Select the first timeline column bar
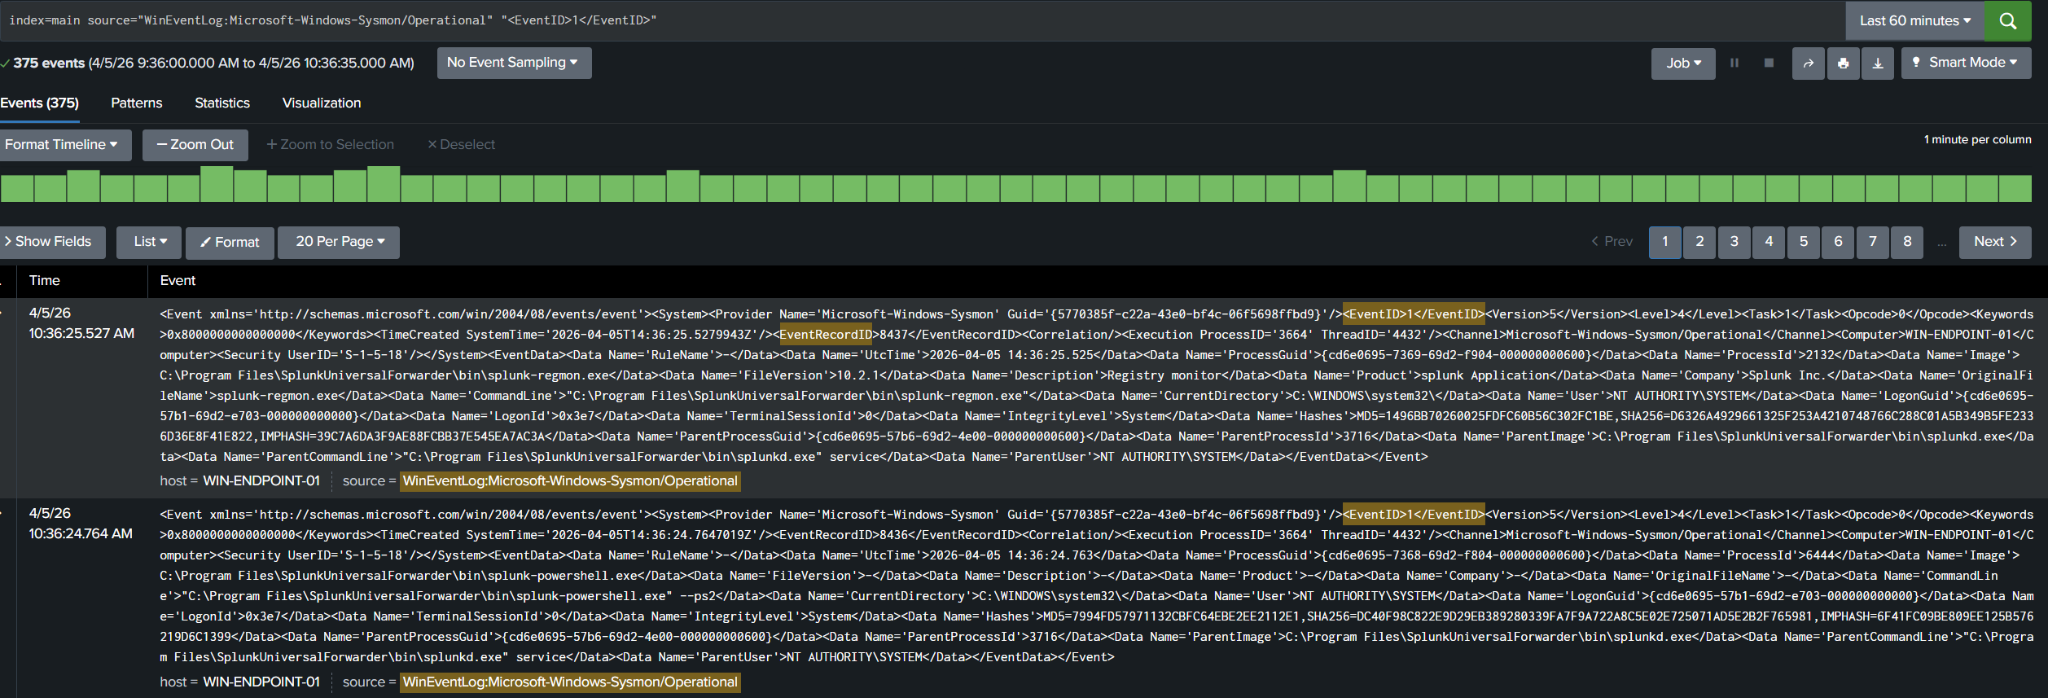Screen dimensions: 2048x698 16,188
